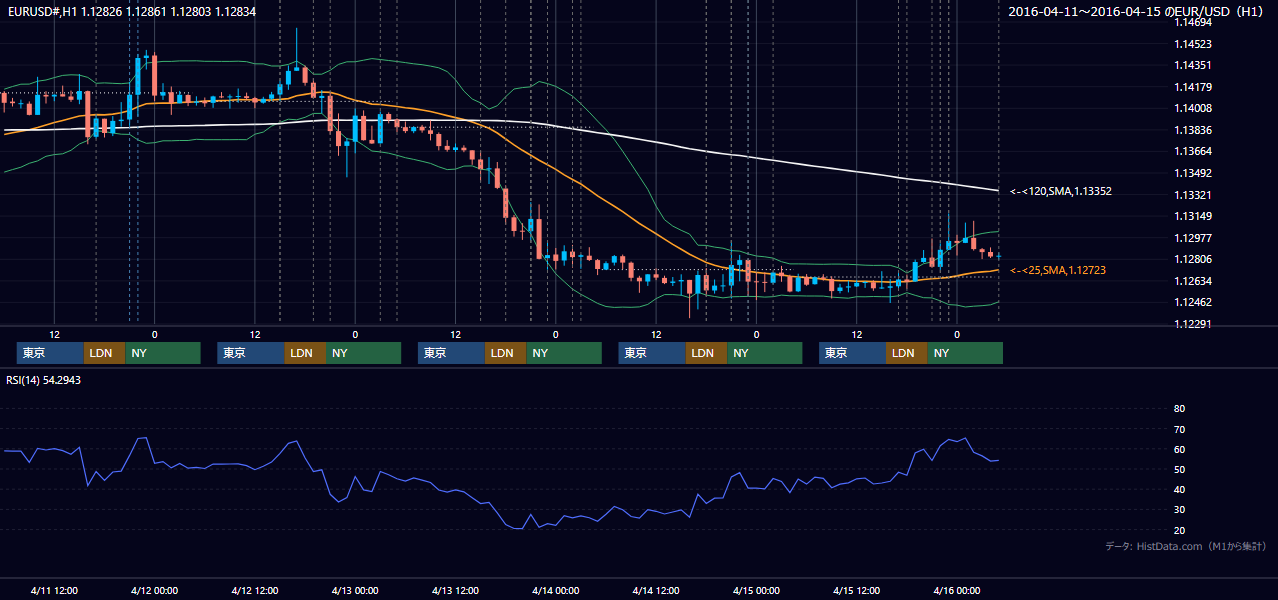1278x600 pixels.
Task: Click price axis label 1.14694
Action: click(x=1193, y=22)
